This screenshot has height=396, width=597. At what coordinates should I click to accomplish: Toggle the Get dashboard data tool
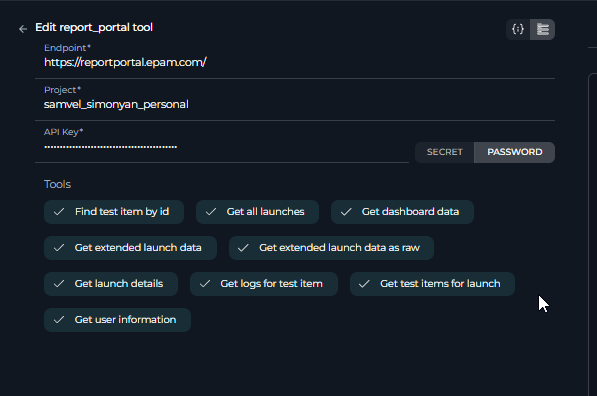(x=402, y=212)
